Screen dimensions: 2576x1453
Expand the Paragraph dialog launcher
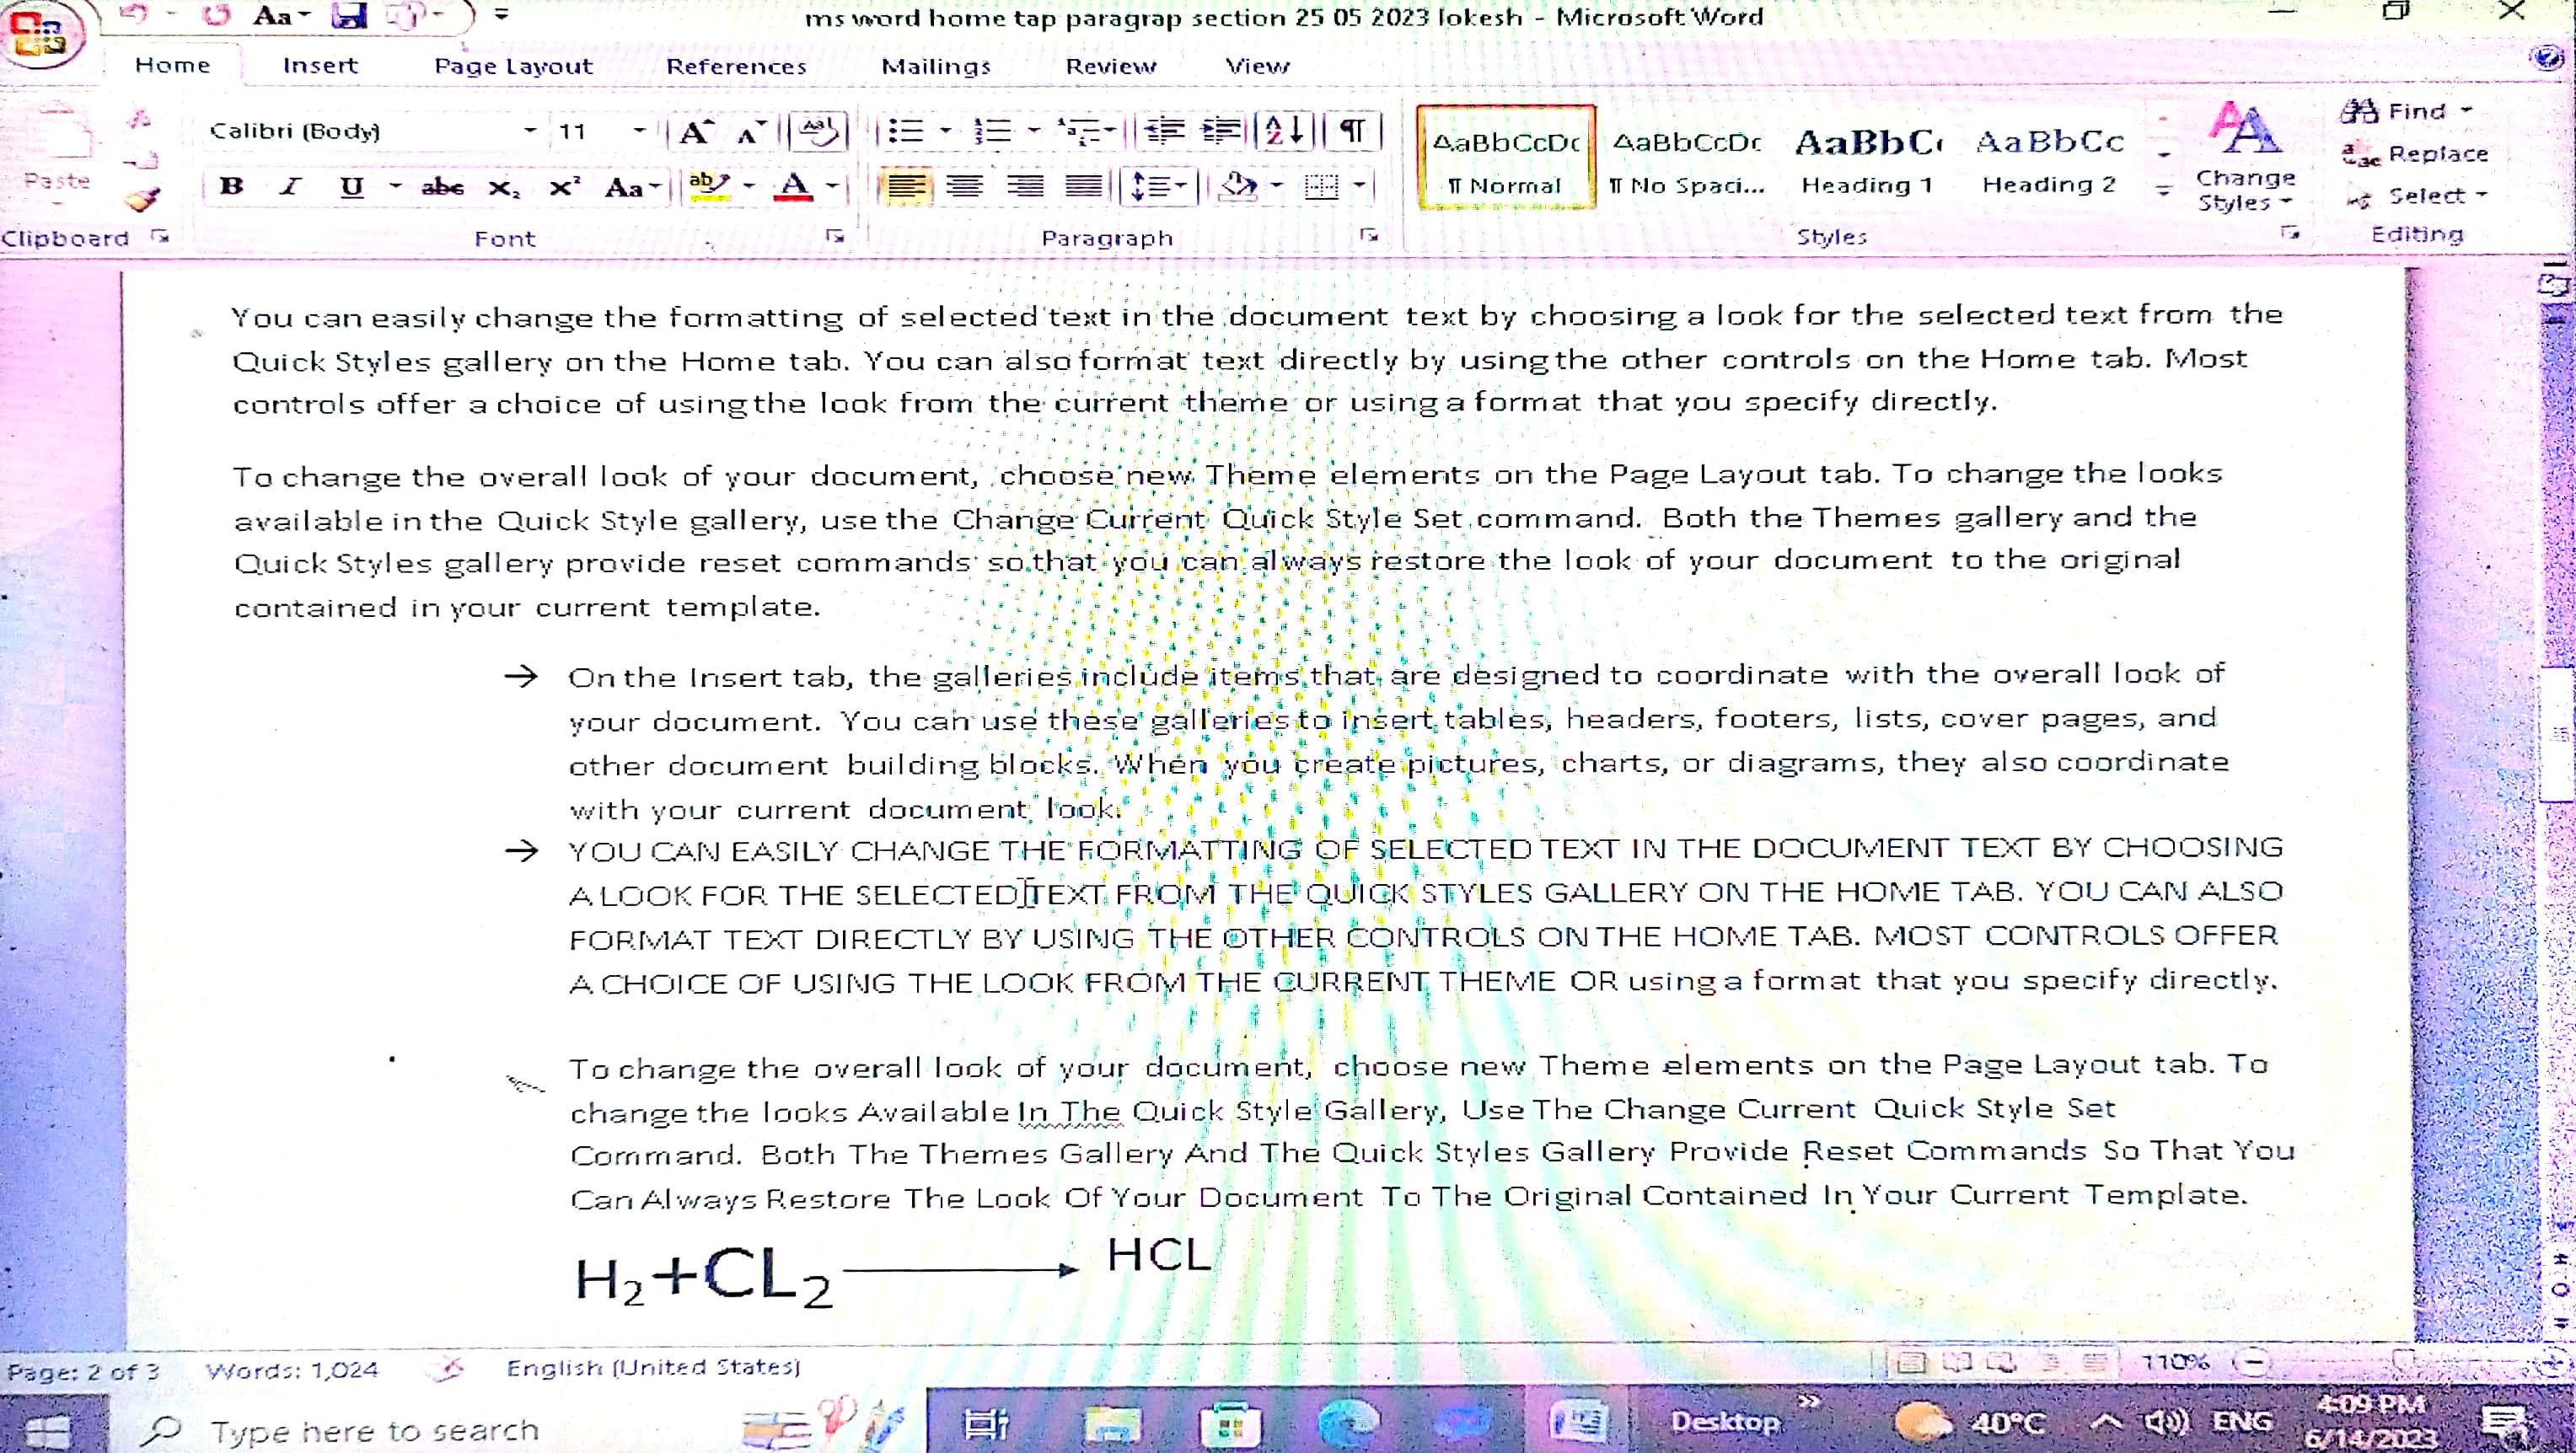tap(1369, 236)
